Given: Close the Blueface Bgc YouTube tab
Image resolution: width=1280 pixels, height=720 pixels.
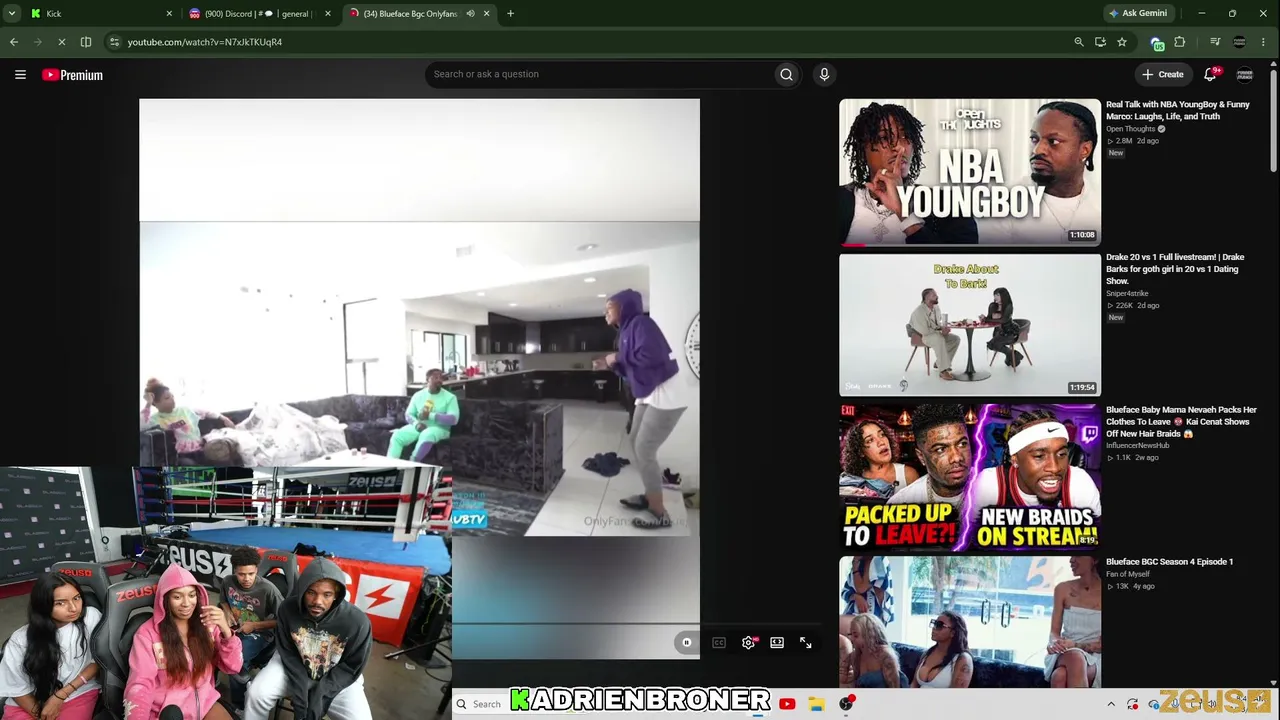Looking at the screenshot, I should pos(487,14).
